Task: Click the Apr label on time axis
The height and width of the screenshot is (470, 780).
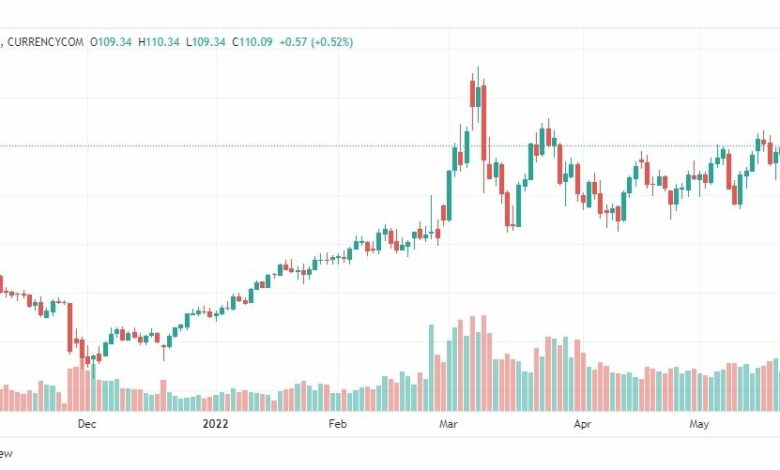Action: click(x=583, y=424)
